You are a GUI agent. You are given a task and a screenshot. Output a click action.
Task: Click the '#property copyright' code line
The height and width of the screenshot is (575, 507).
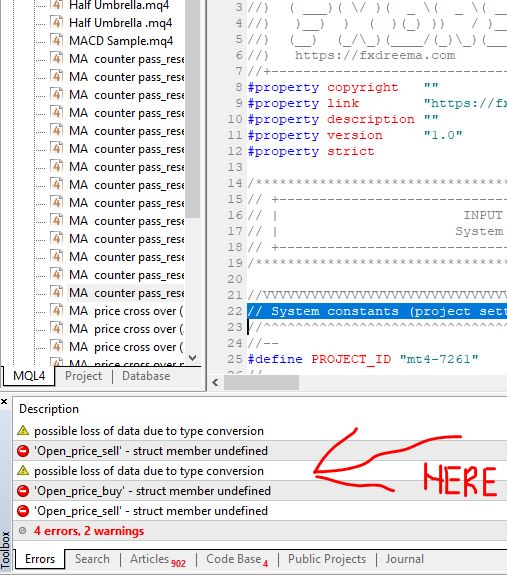(x=343, y=87)
